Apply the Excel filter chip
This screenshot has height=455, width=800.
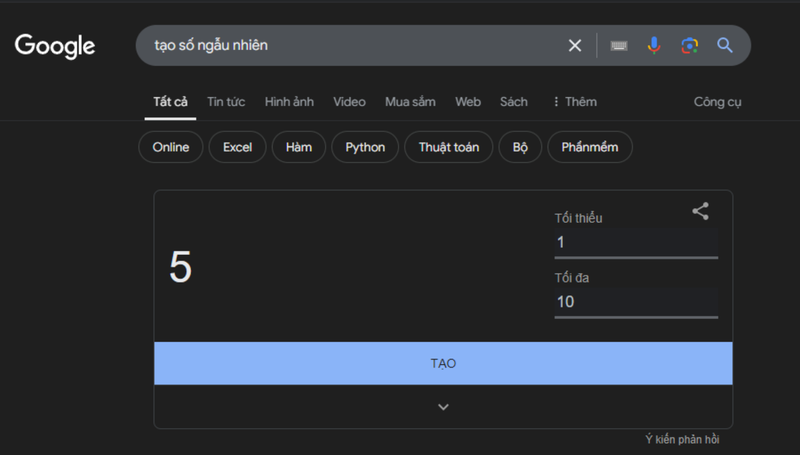click(x=238, y=147)
